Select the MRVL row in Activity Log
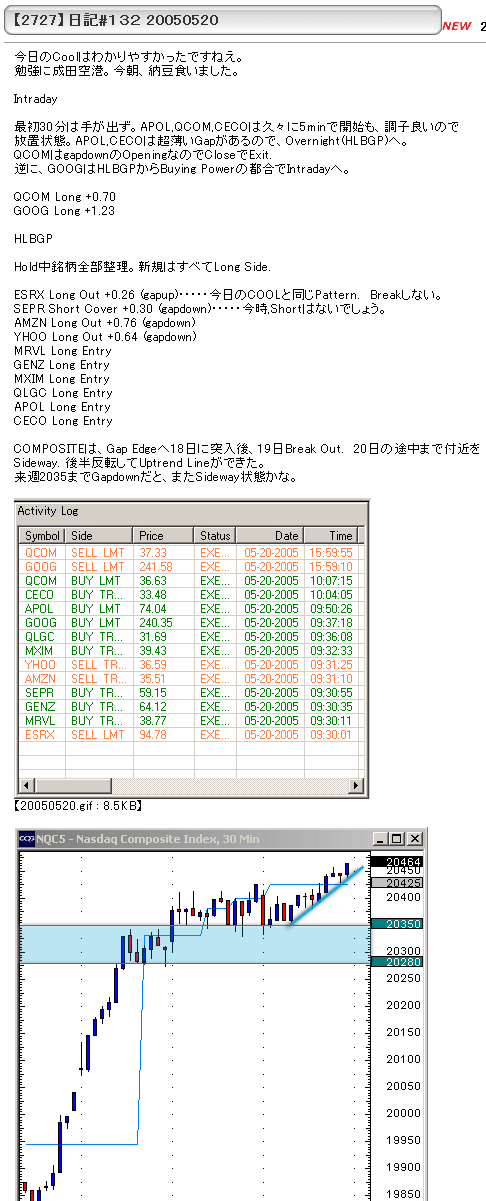This screenshot has height=1201, width=486. pyautogui.click(x=193, y=720)
